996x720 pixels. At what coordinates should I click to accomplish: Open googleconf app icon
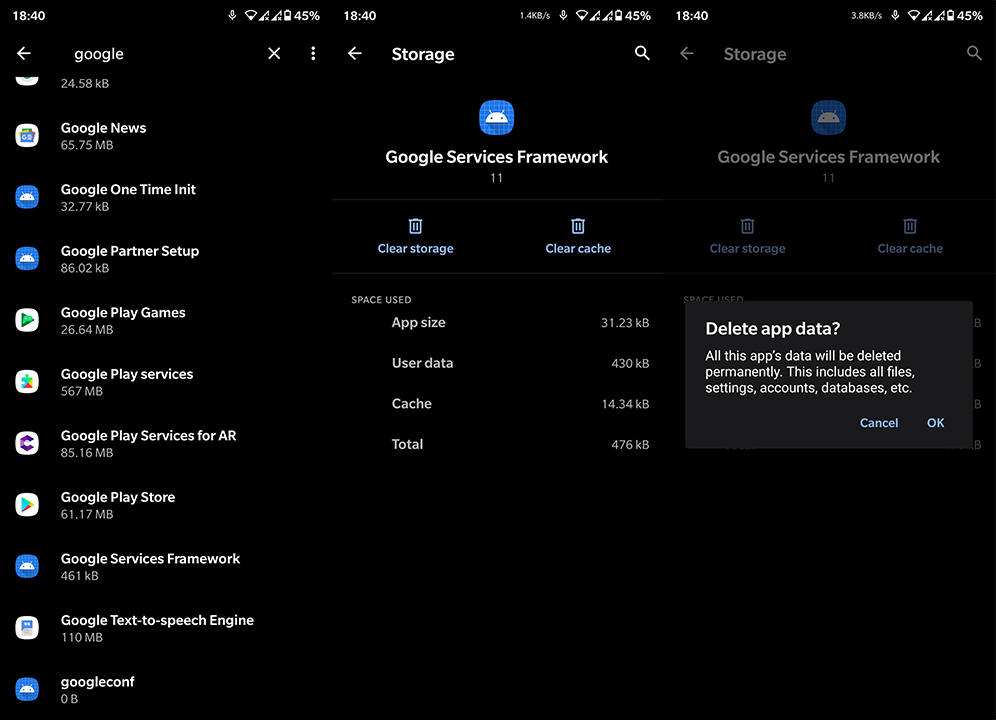point(27,689)
